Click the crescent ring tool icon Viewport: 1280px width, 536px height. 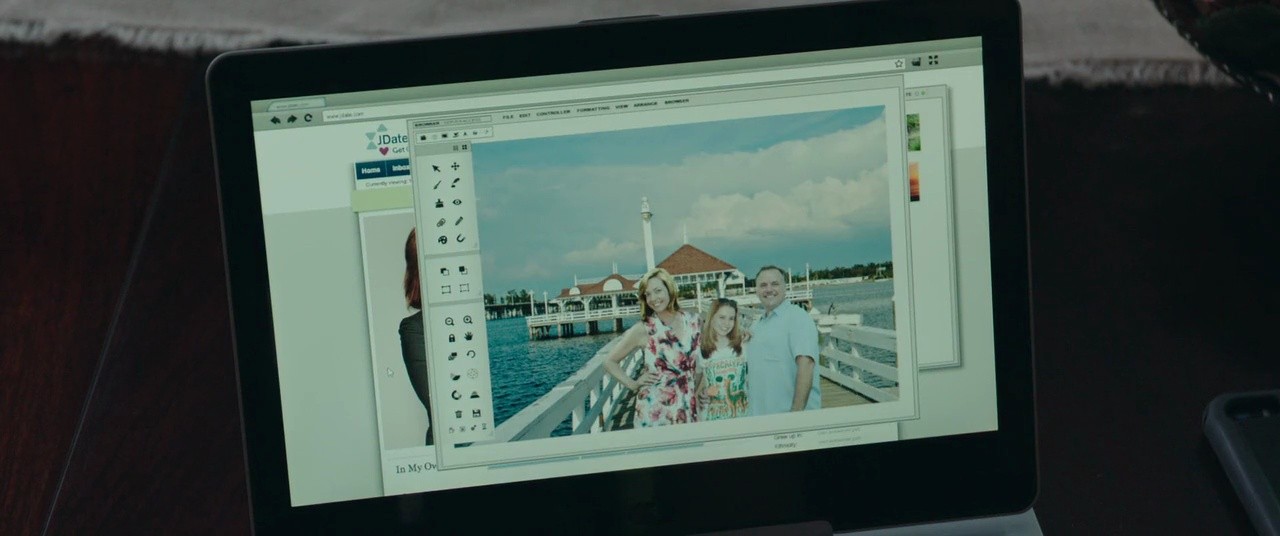click(456, 395)
